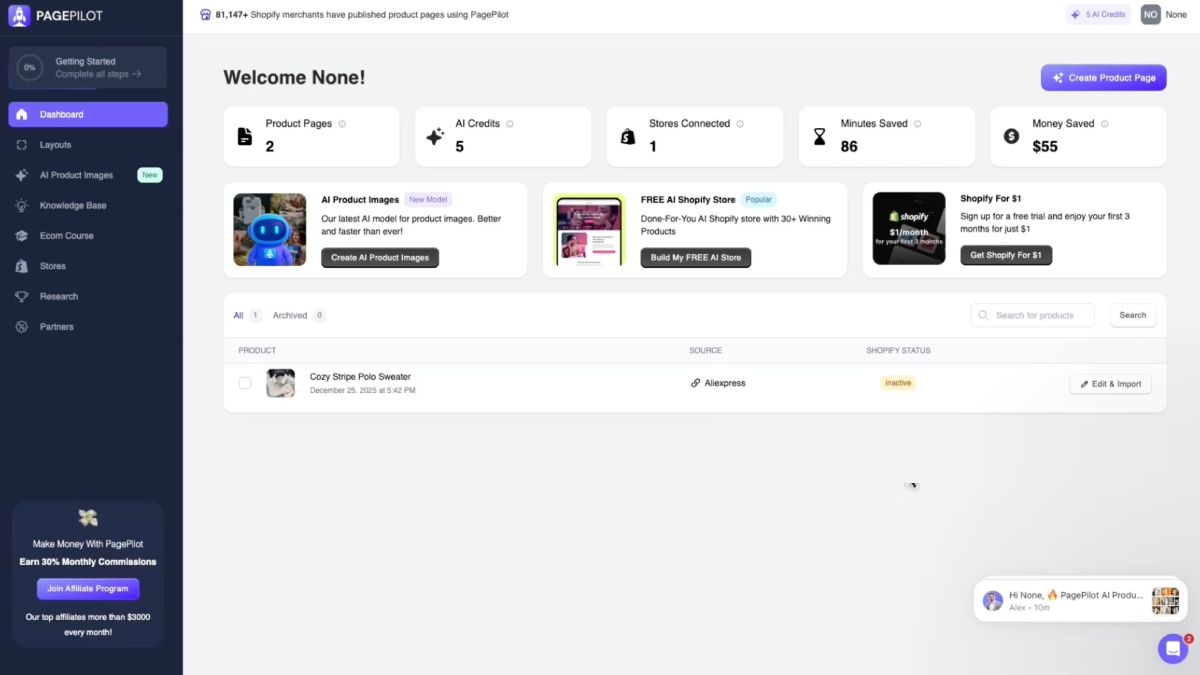The image size is (1200, 675).
Task: Click info icon next to Stores Connected
Action: (x=740, y=124)
